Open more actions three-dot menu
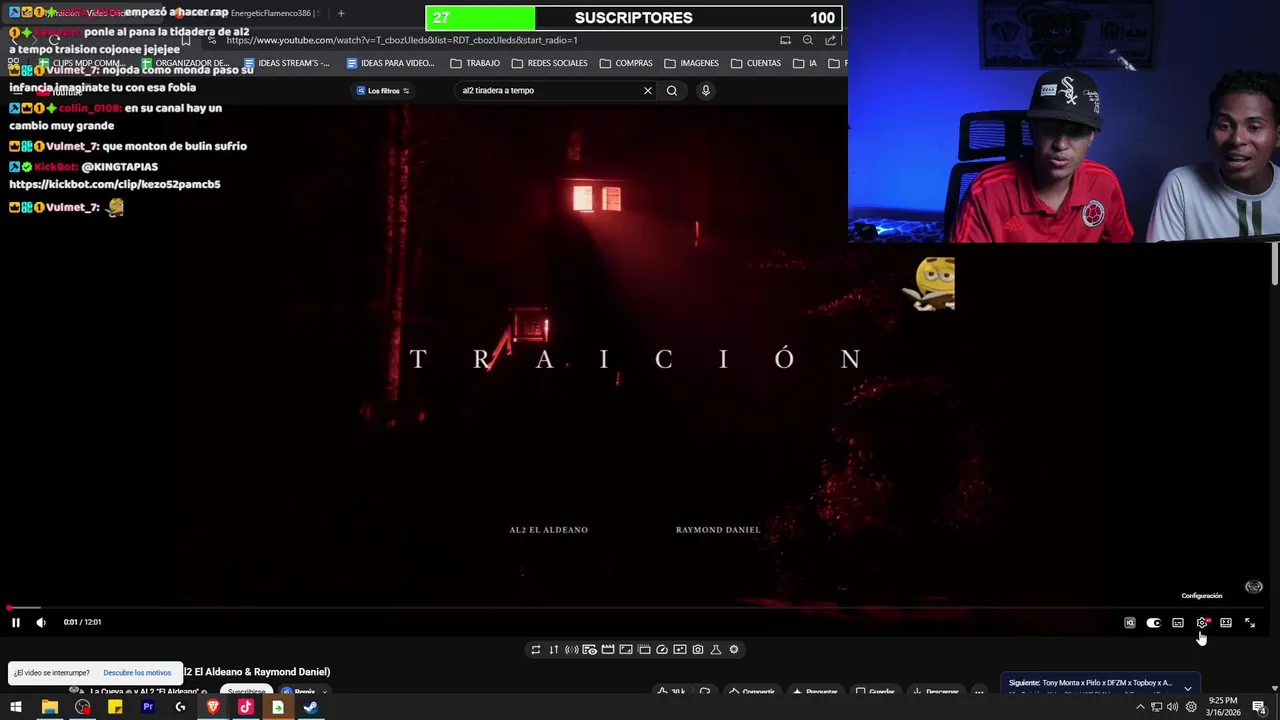Screen dimensions: 1280x720 coord(979,692)
